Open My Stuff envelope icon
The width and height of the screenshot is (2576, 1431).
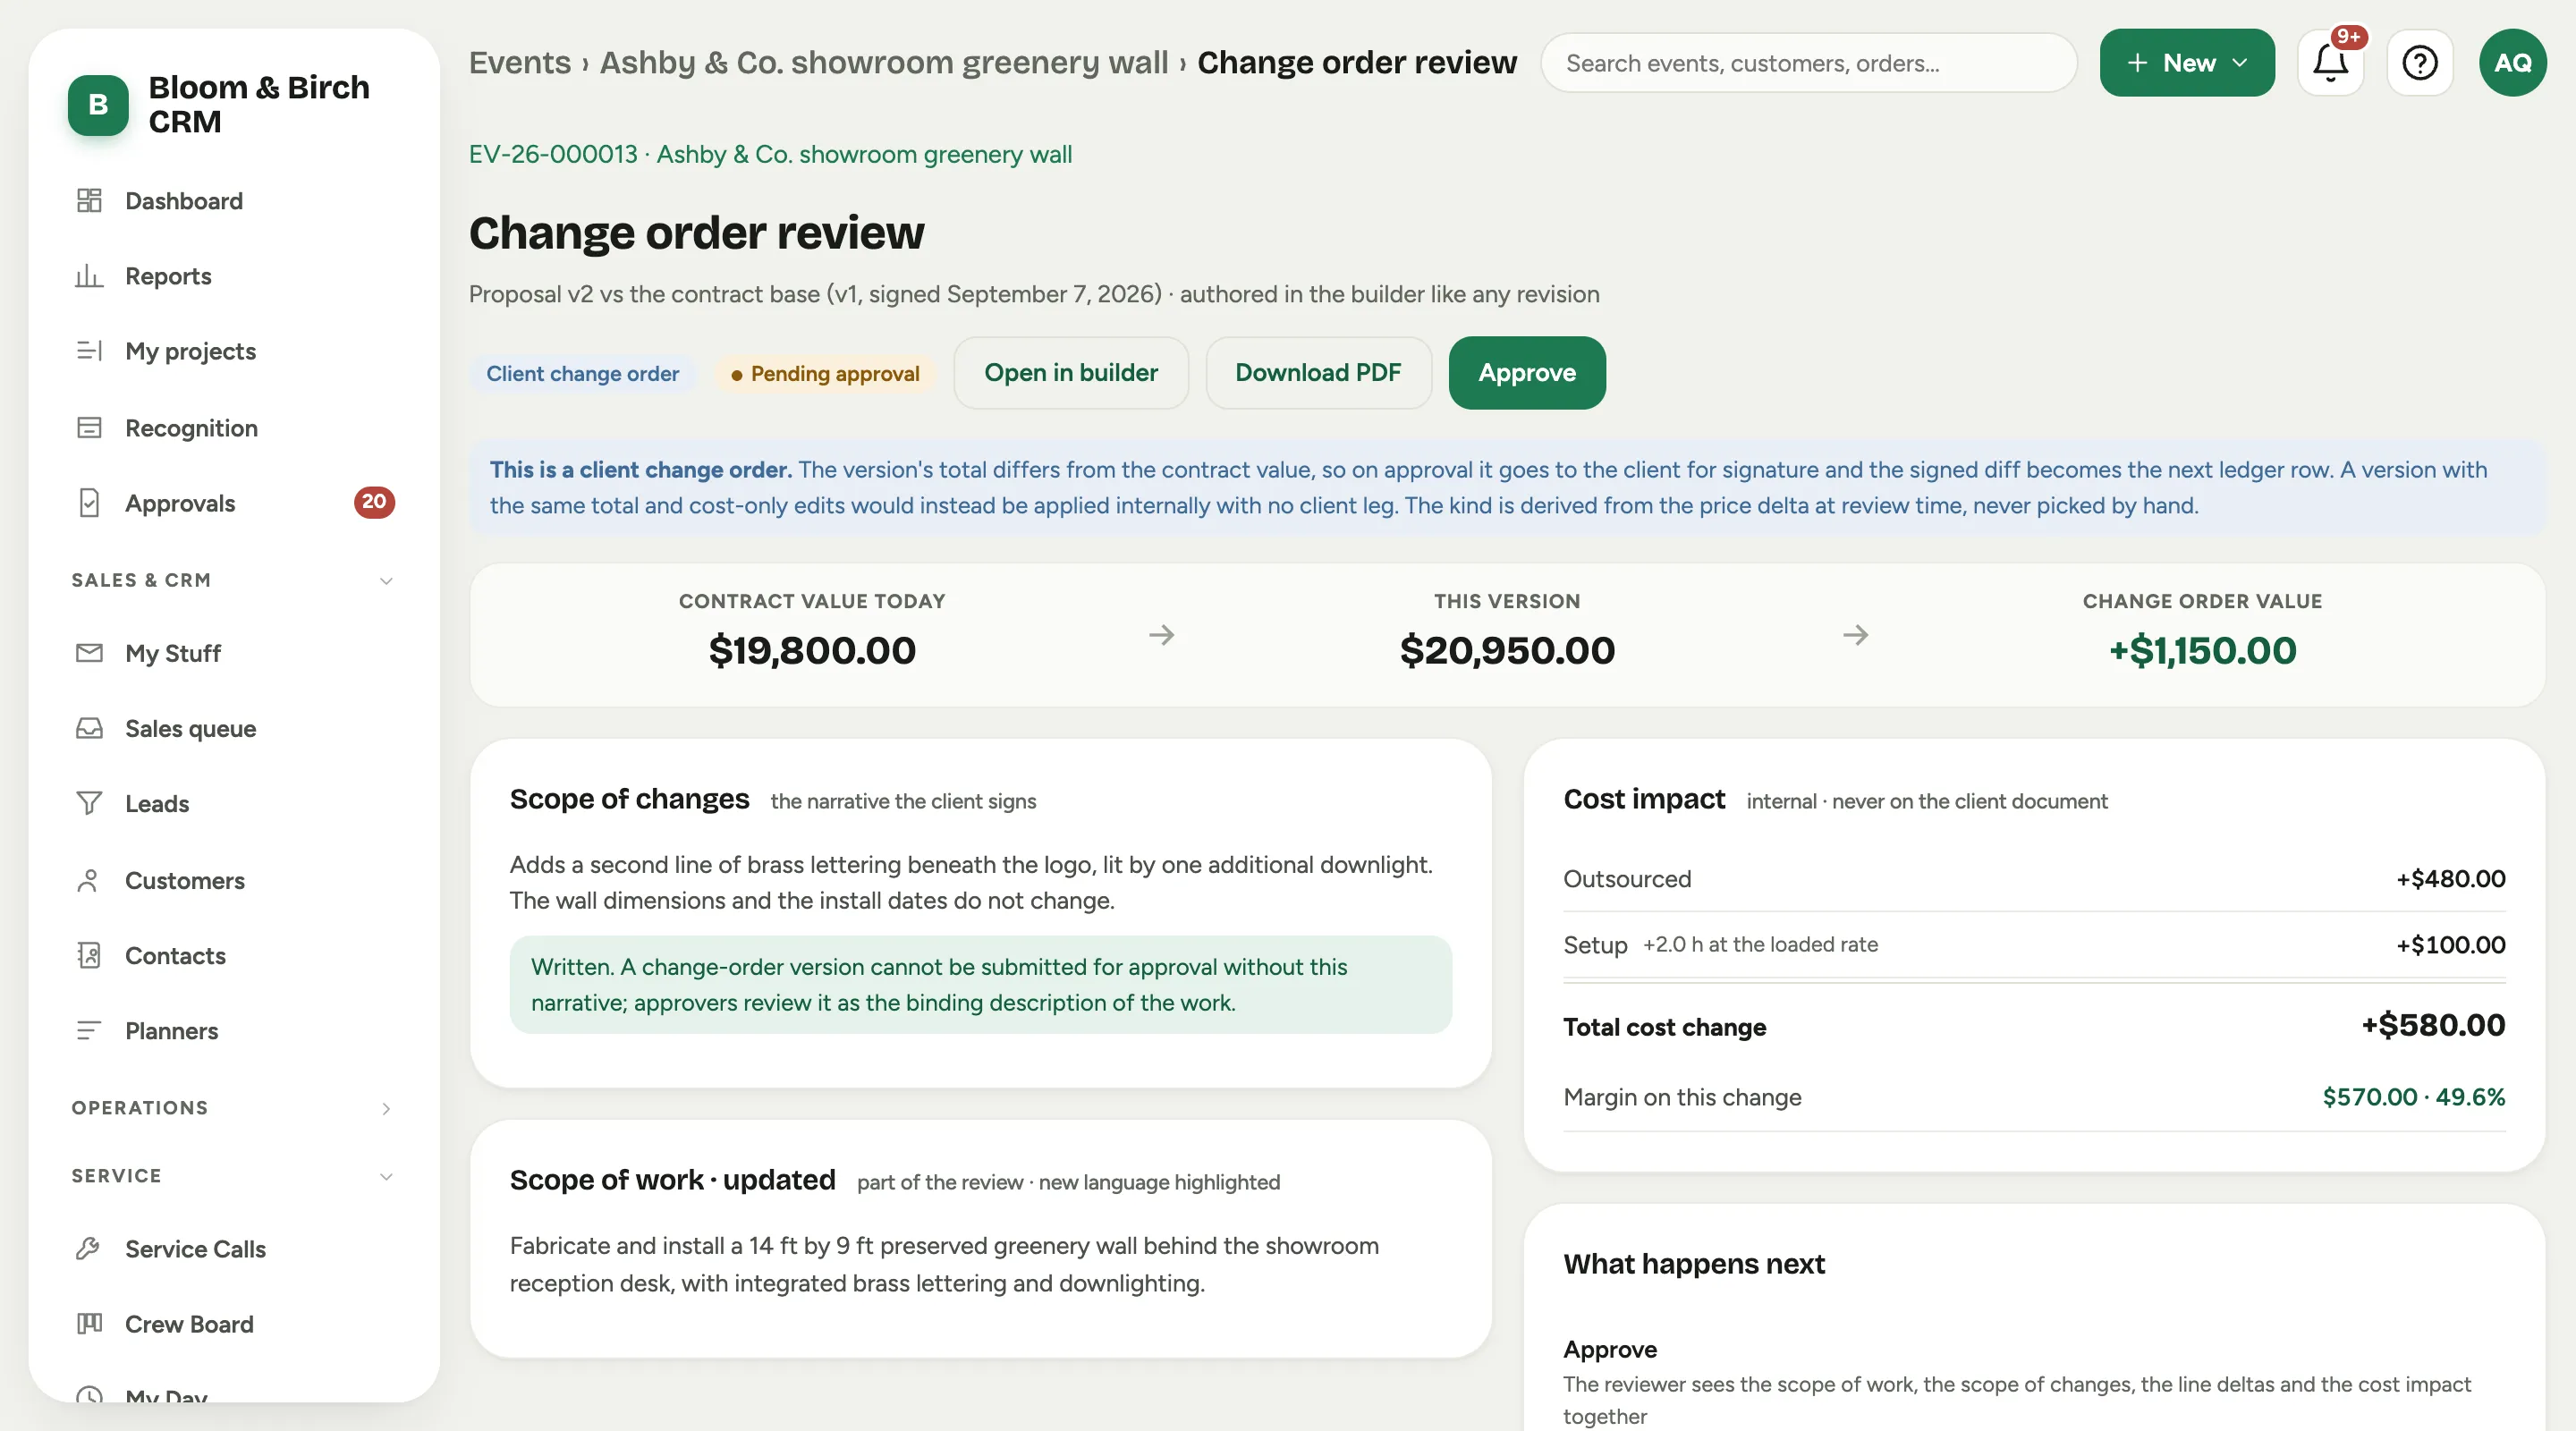pos(89,653)
